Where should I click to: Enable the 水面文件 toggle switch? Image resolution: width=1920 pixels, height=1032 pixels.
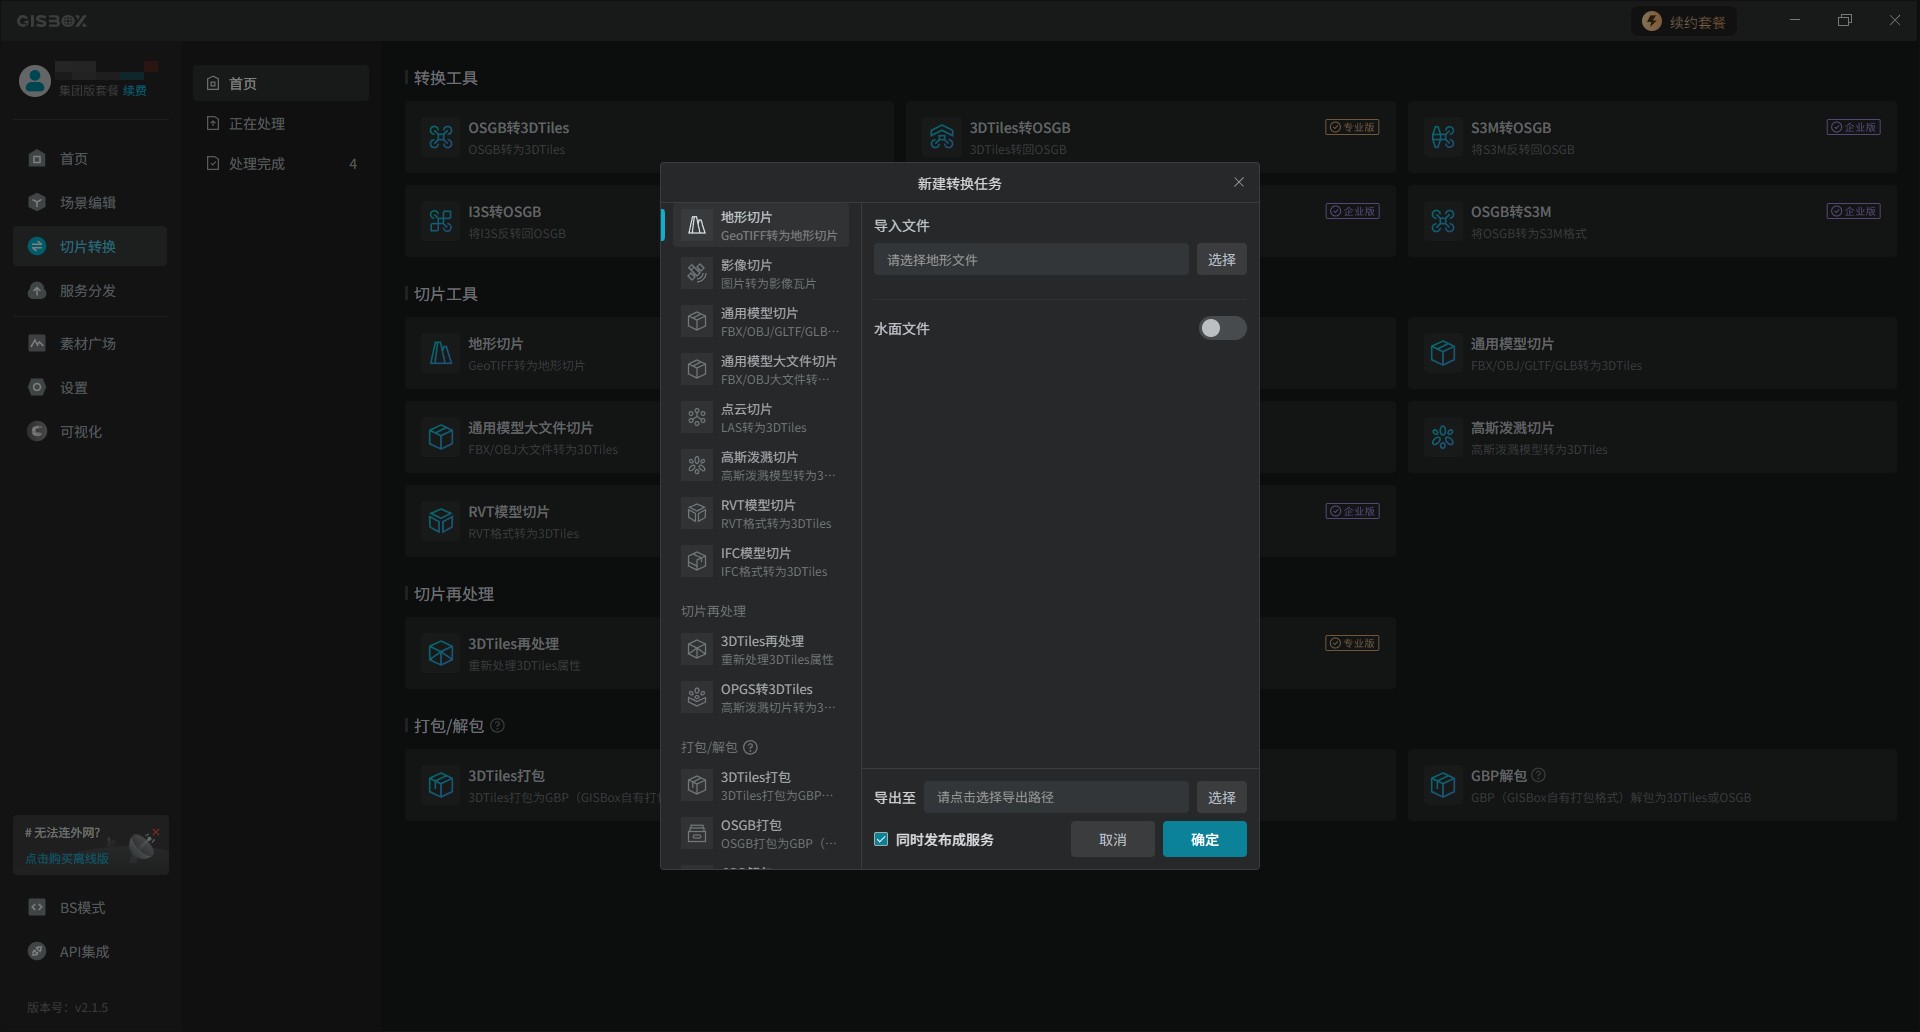pos(1222,329)
